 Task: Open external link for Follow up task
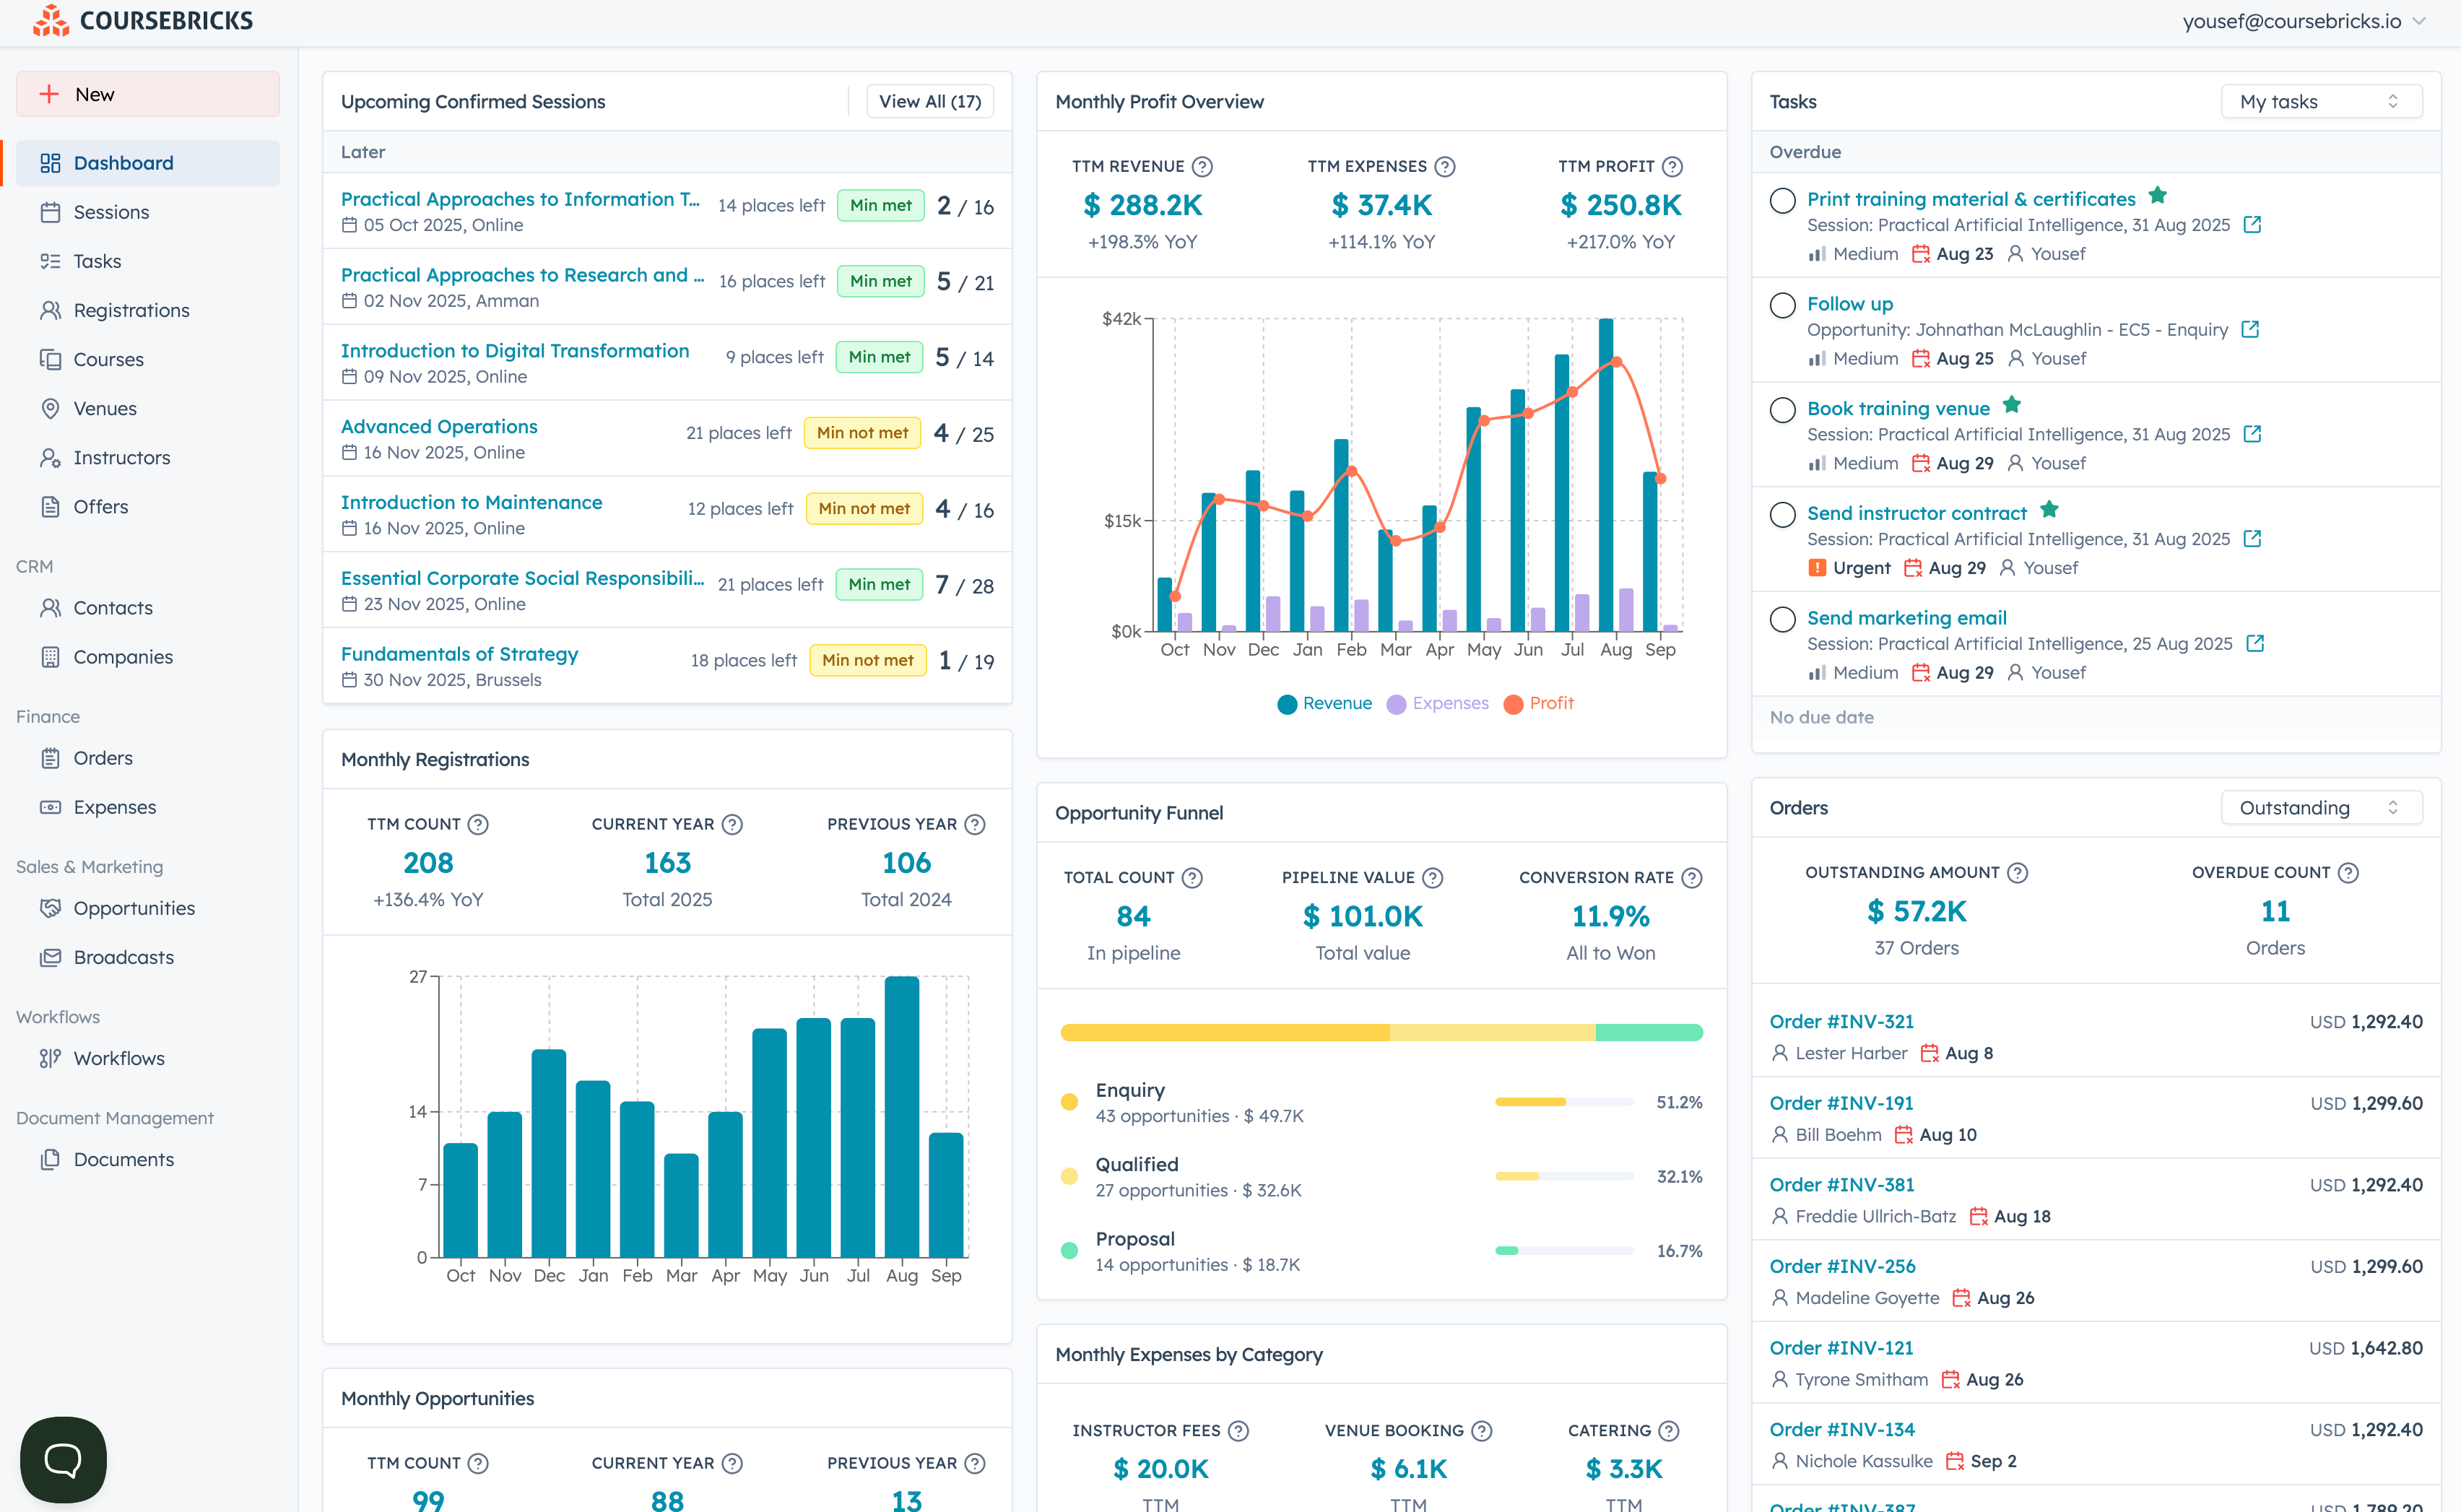pyautogui.click(x=2250, y=329)
